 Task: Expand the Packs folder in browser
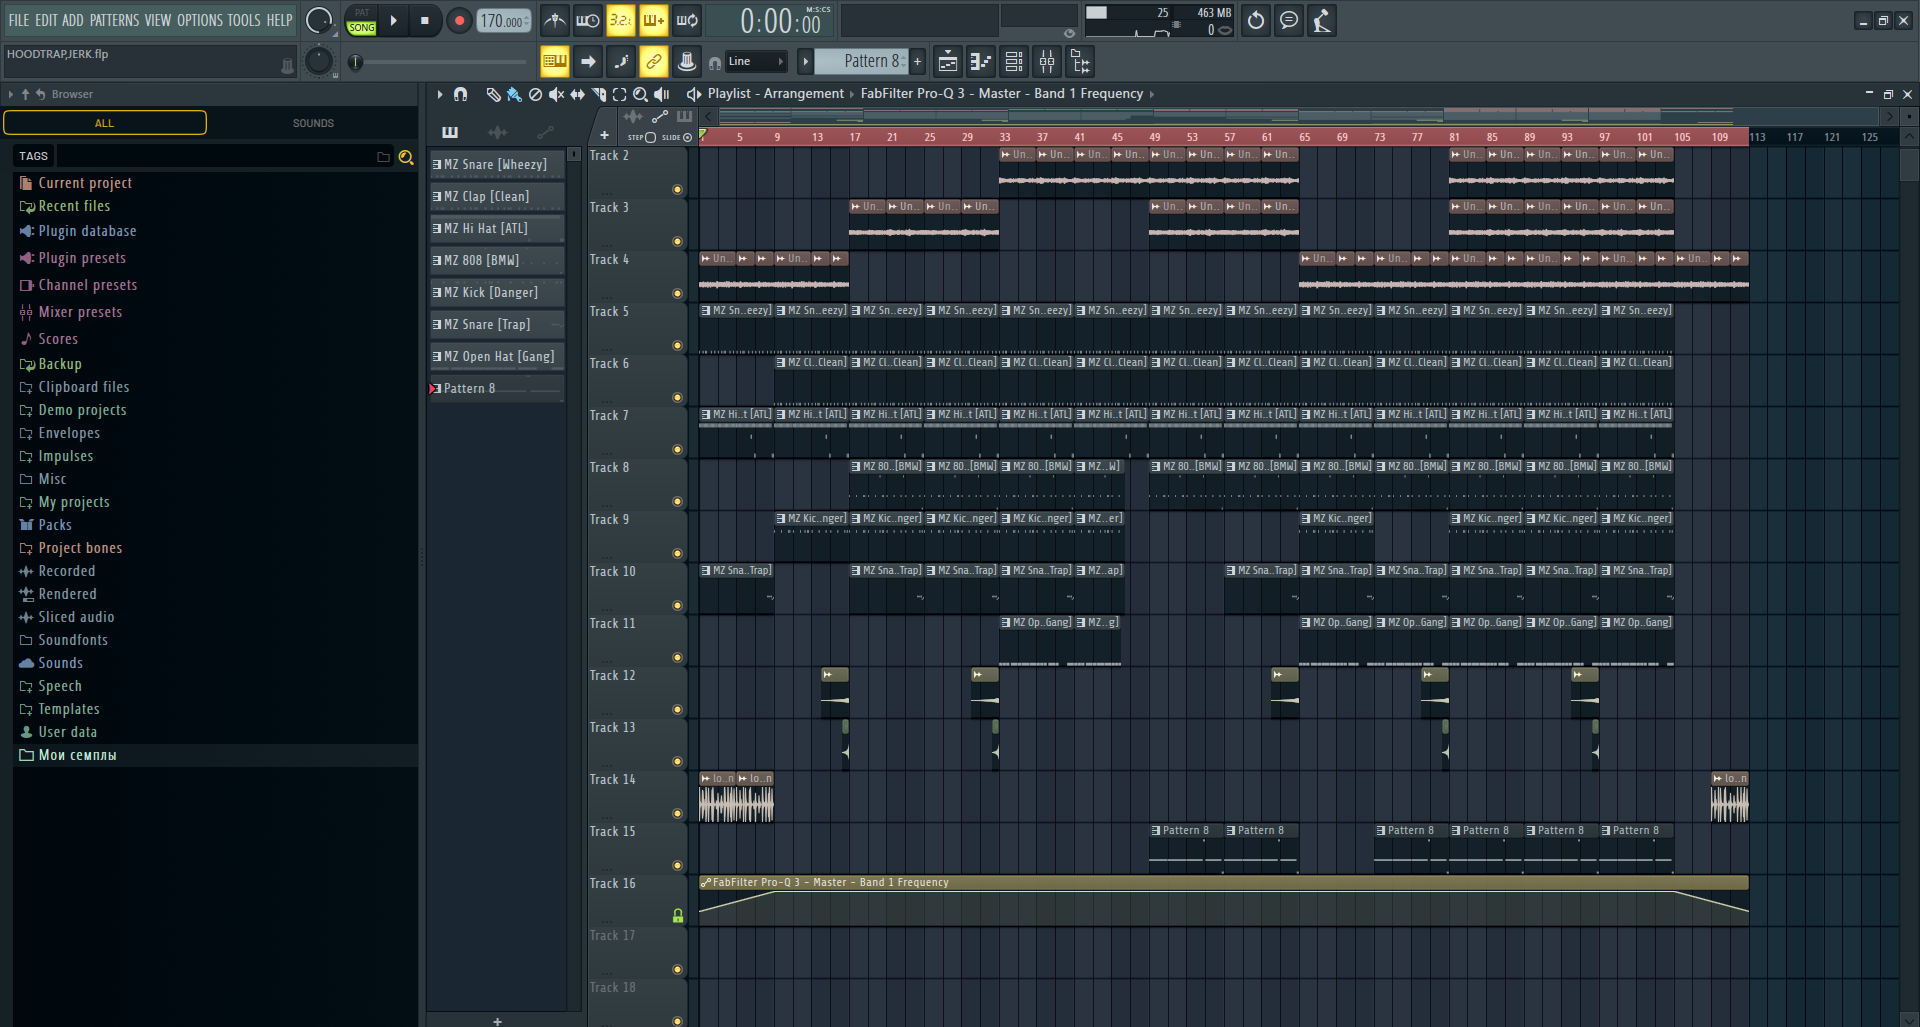(55, 525)
